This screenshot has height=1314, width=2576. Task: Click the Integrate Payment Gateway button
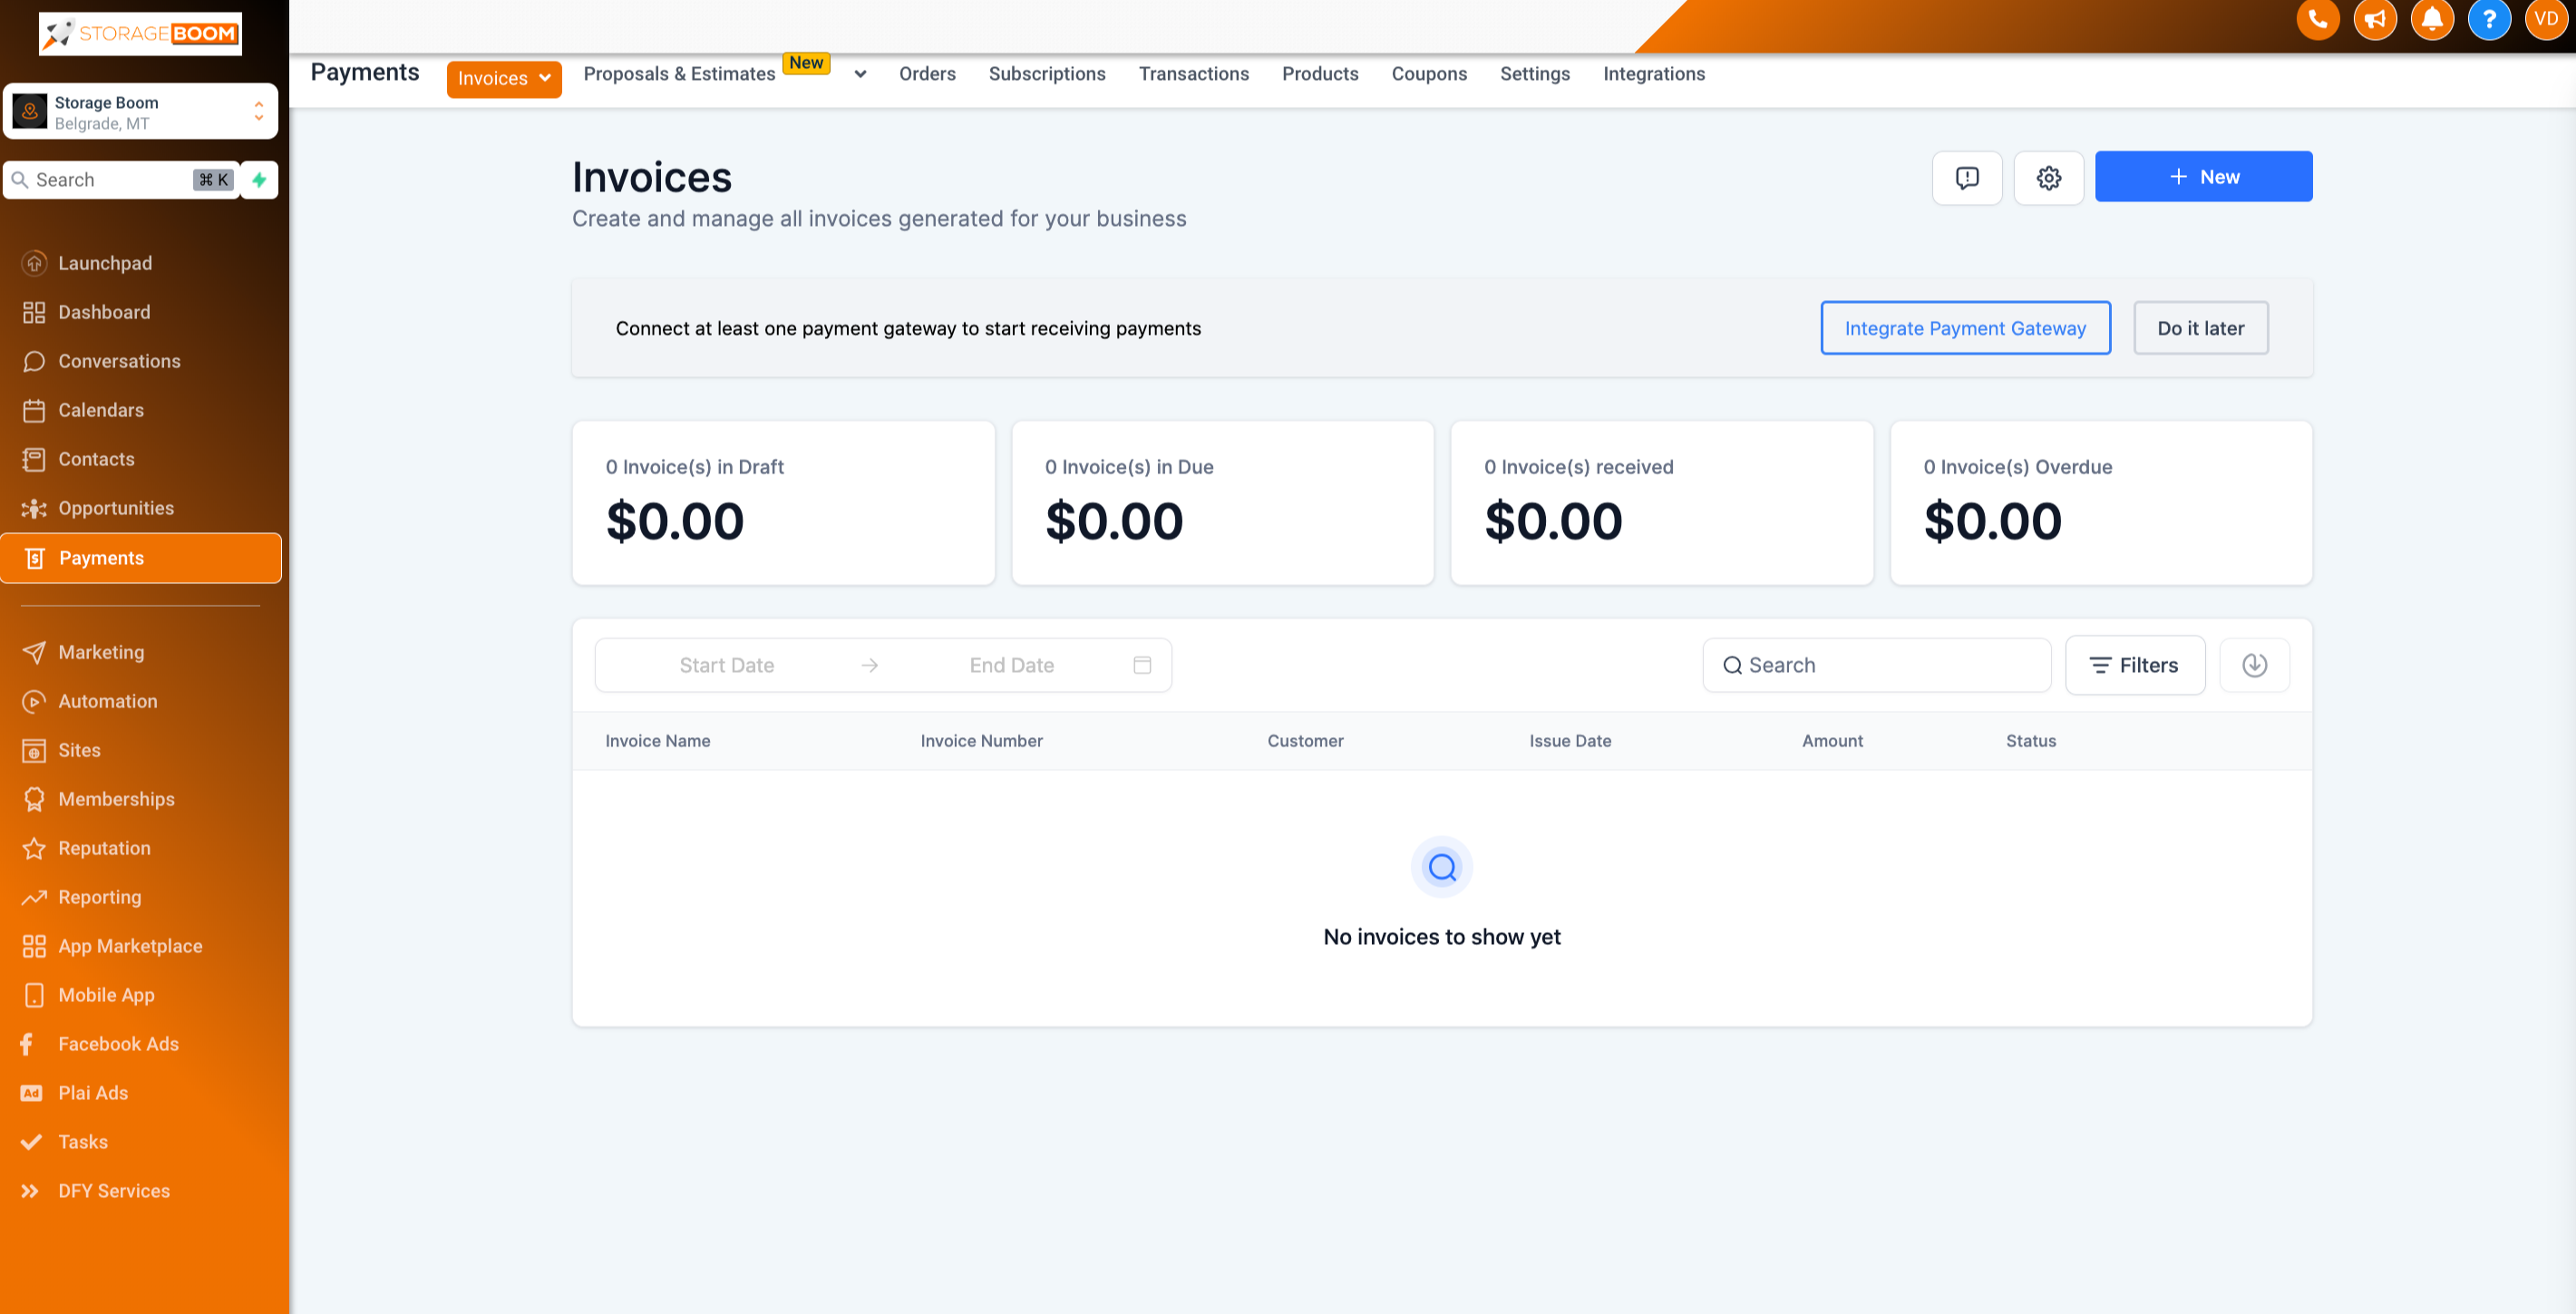point(1965,328)
